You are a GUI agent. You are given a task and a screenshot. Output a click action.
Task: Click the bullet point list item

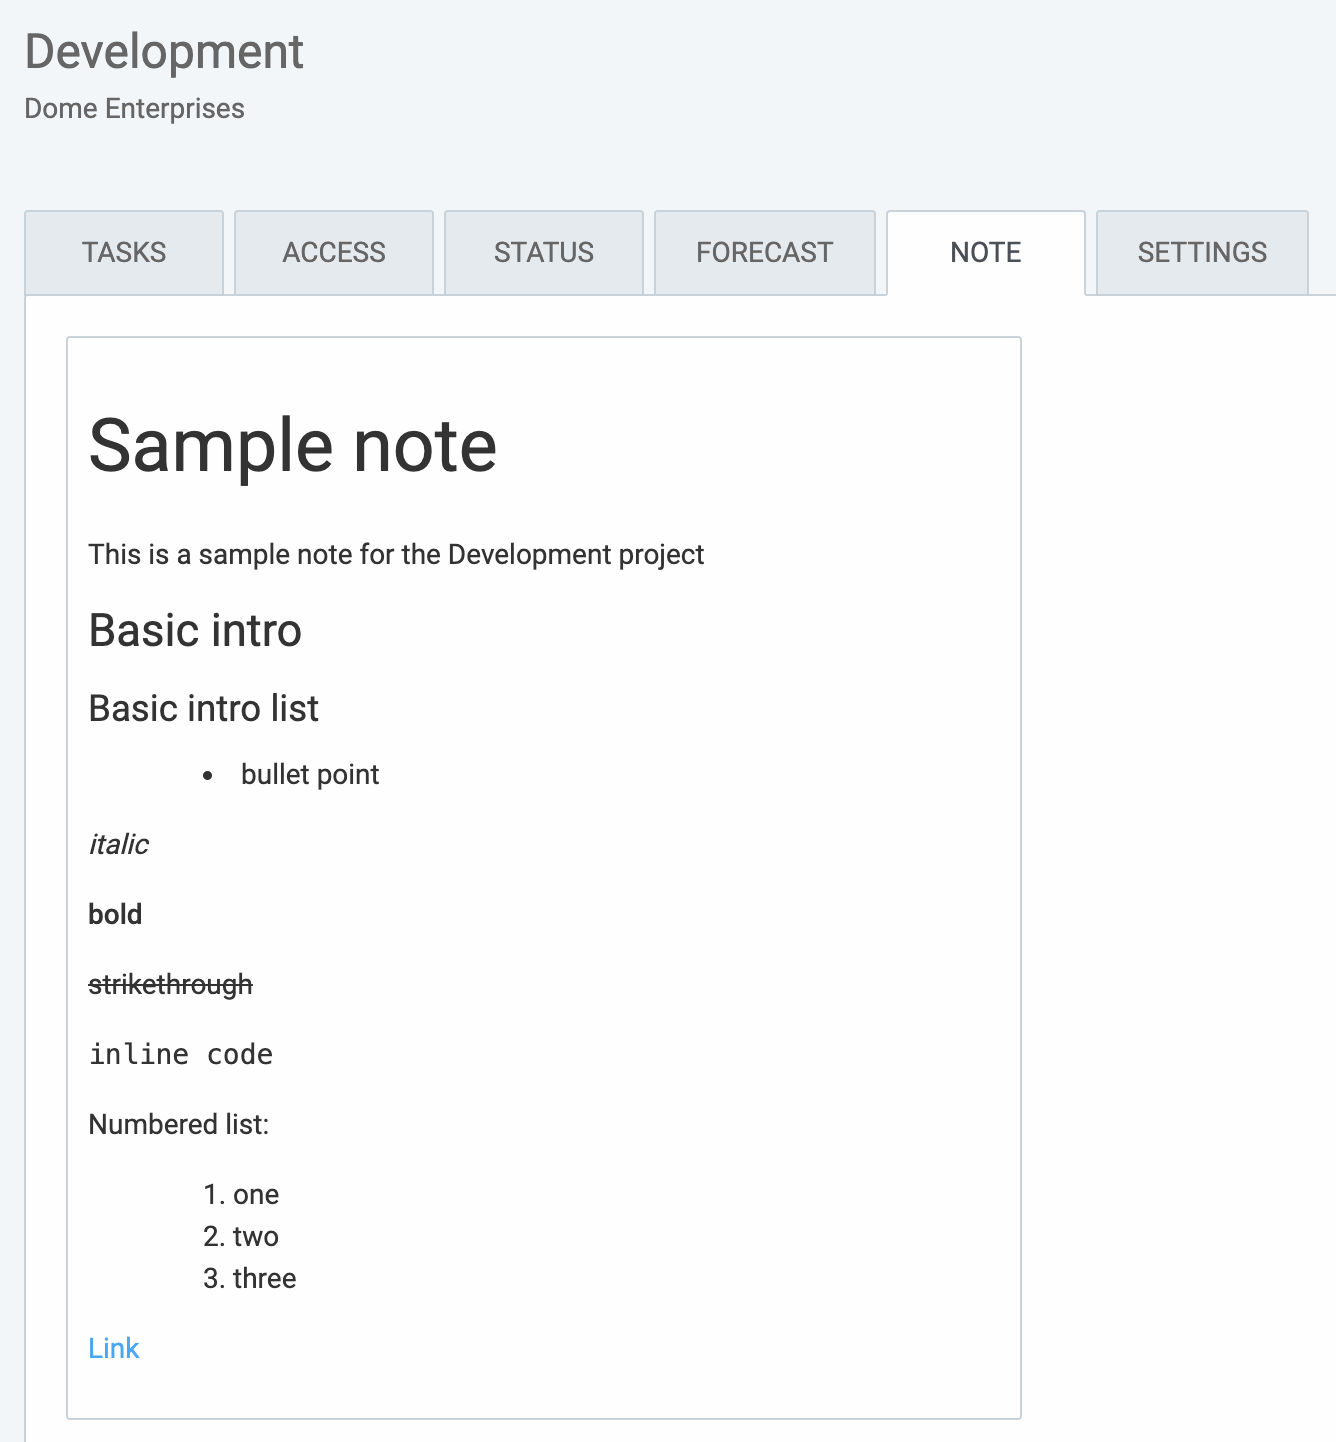point(310,774)
